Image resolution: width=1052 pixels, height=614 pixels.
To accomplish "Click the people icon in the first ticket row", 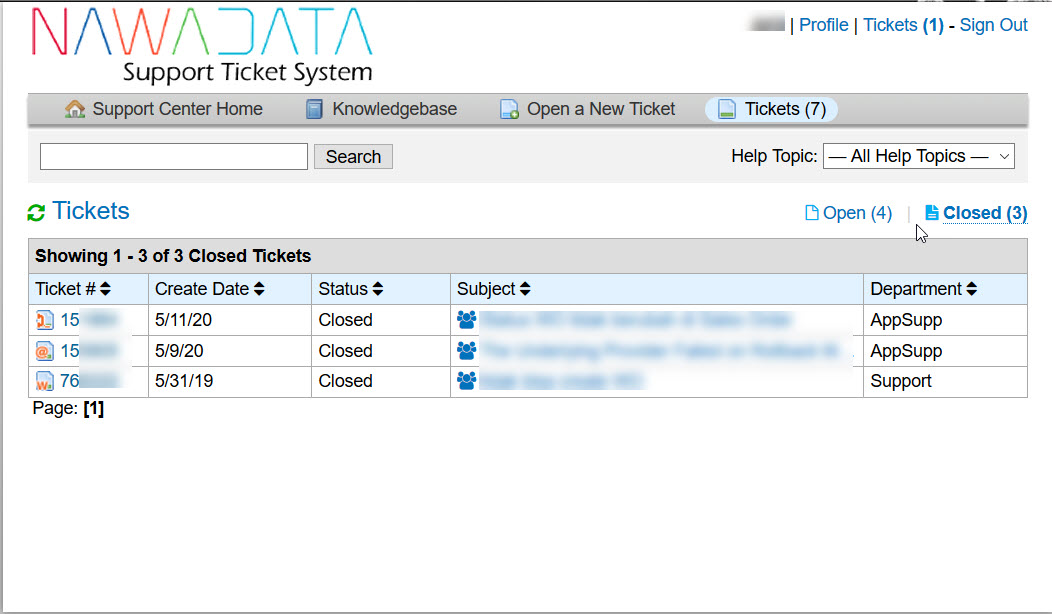I will [x=466, y=320].
